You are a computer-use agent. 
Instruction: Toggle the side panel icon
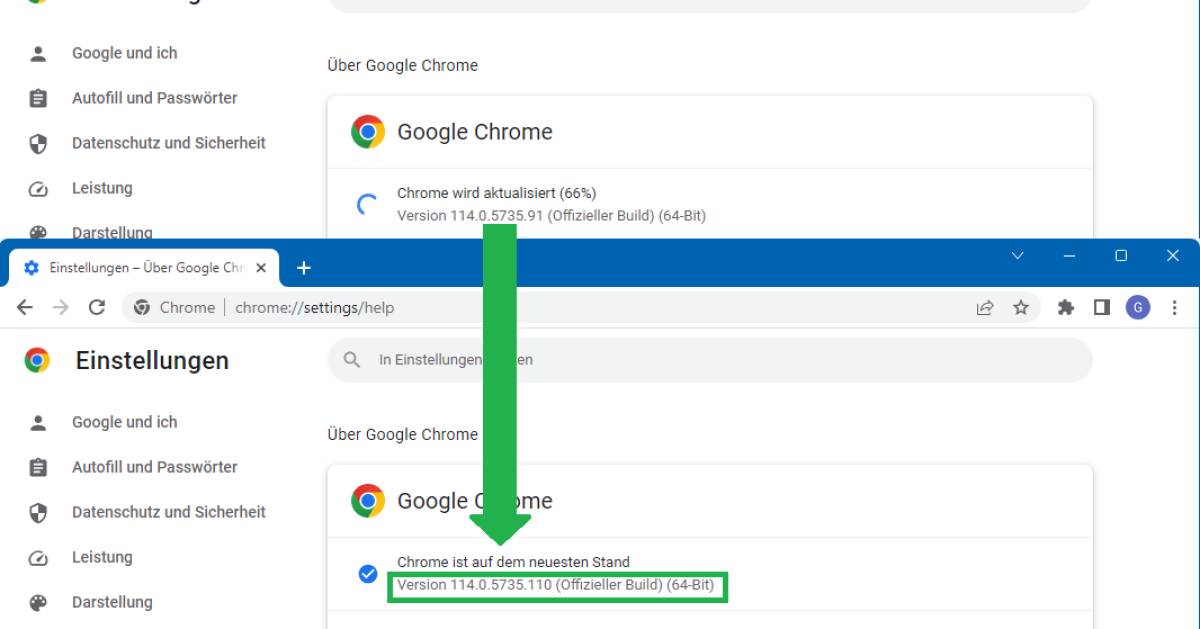point(1102,308)
